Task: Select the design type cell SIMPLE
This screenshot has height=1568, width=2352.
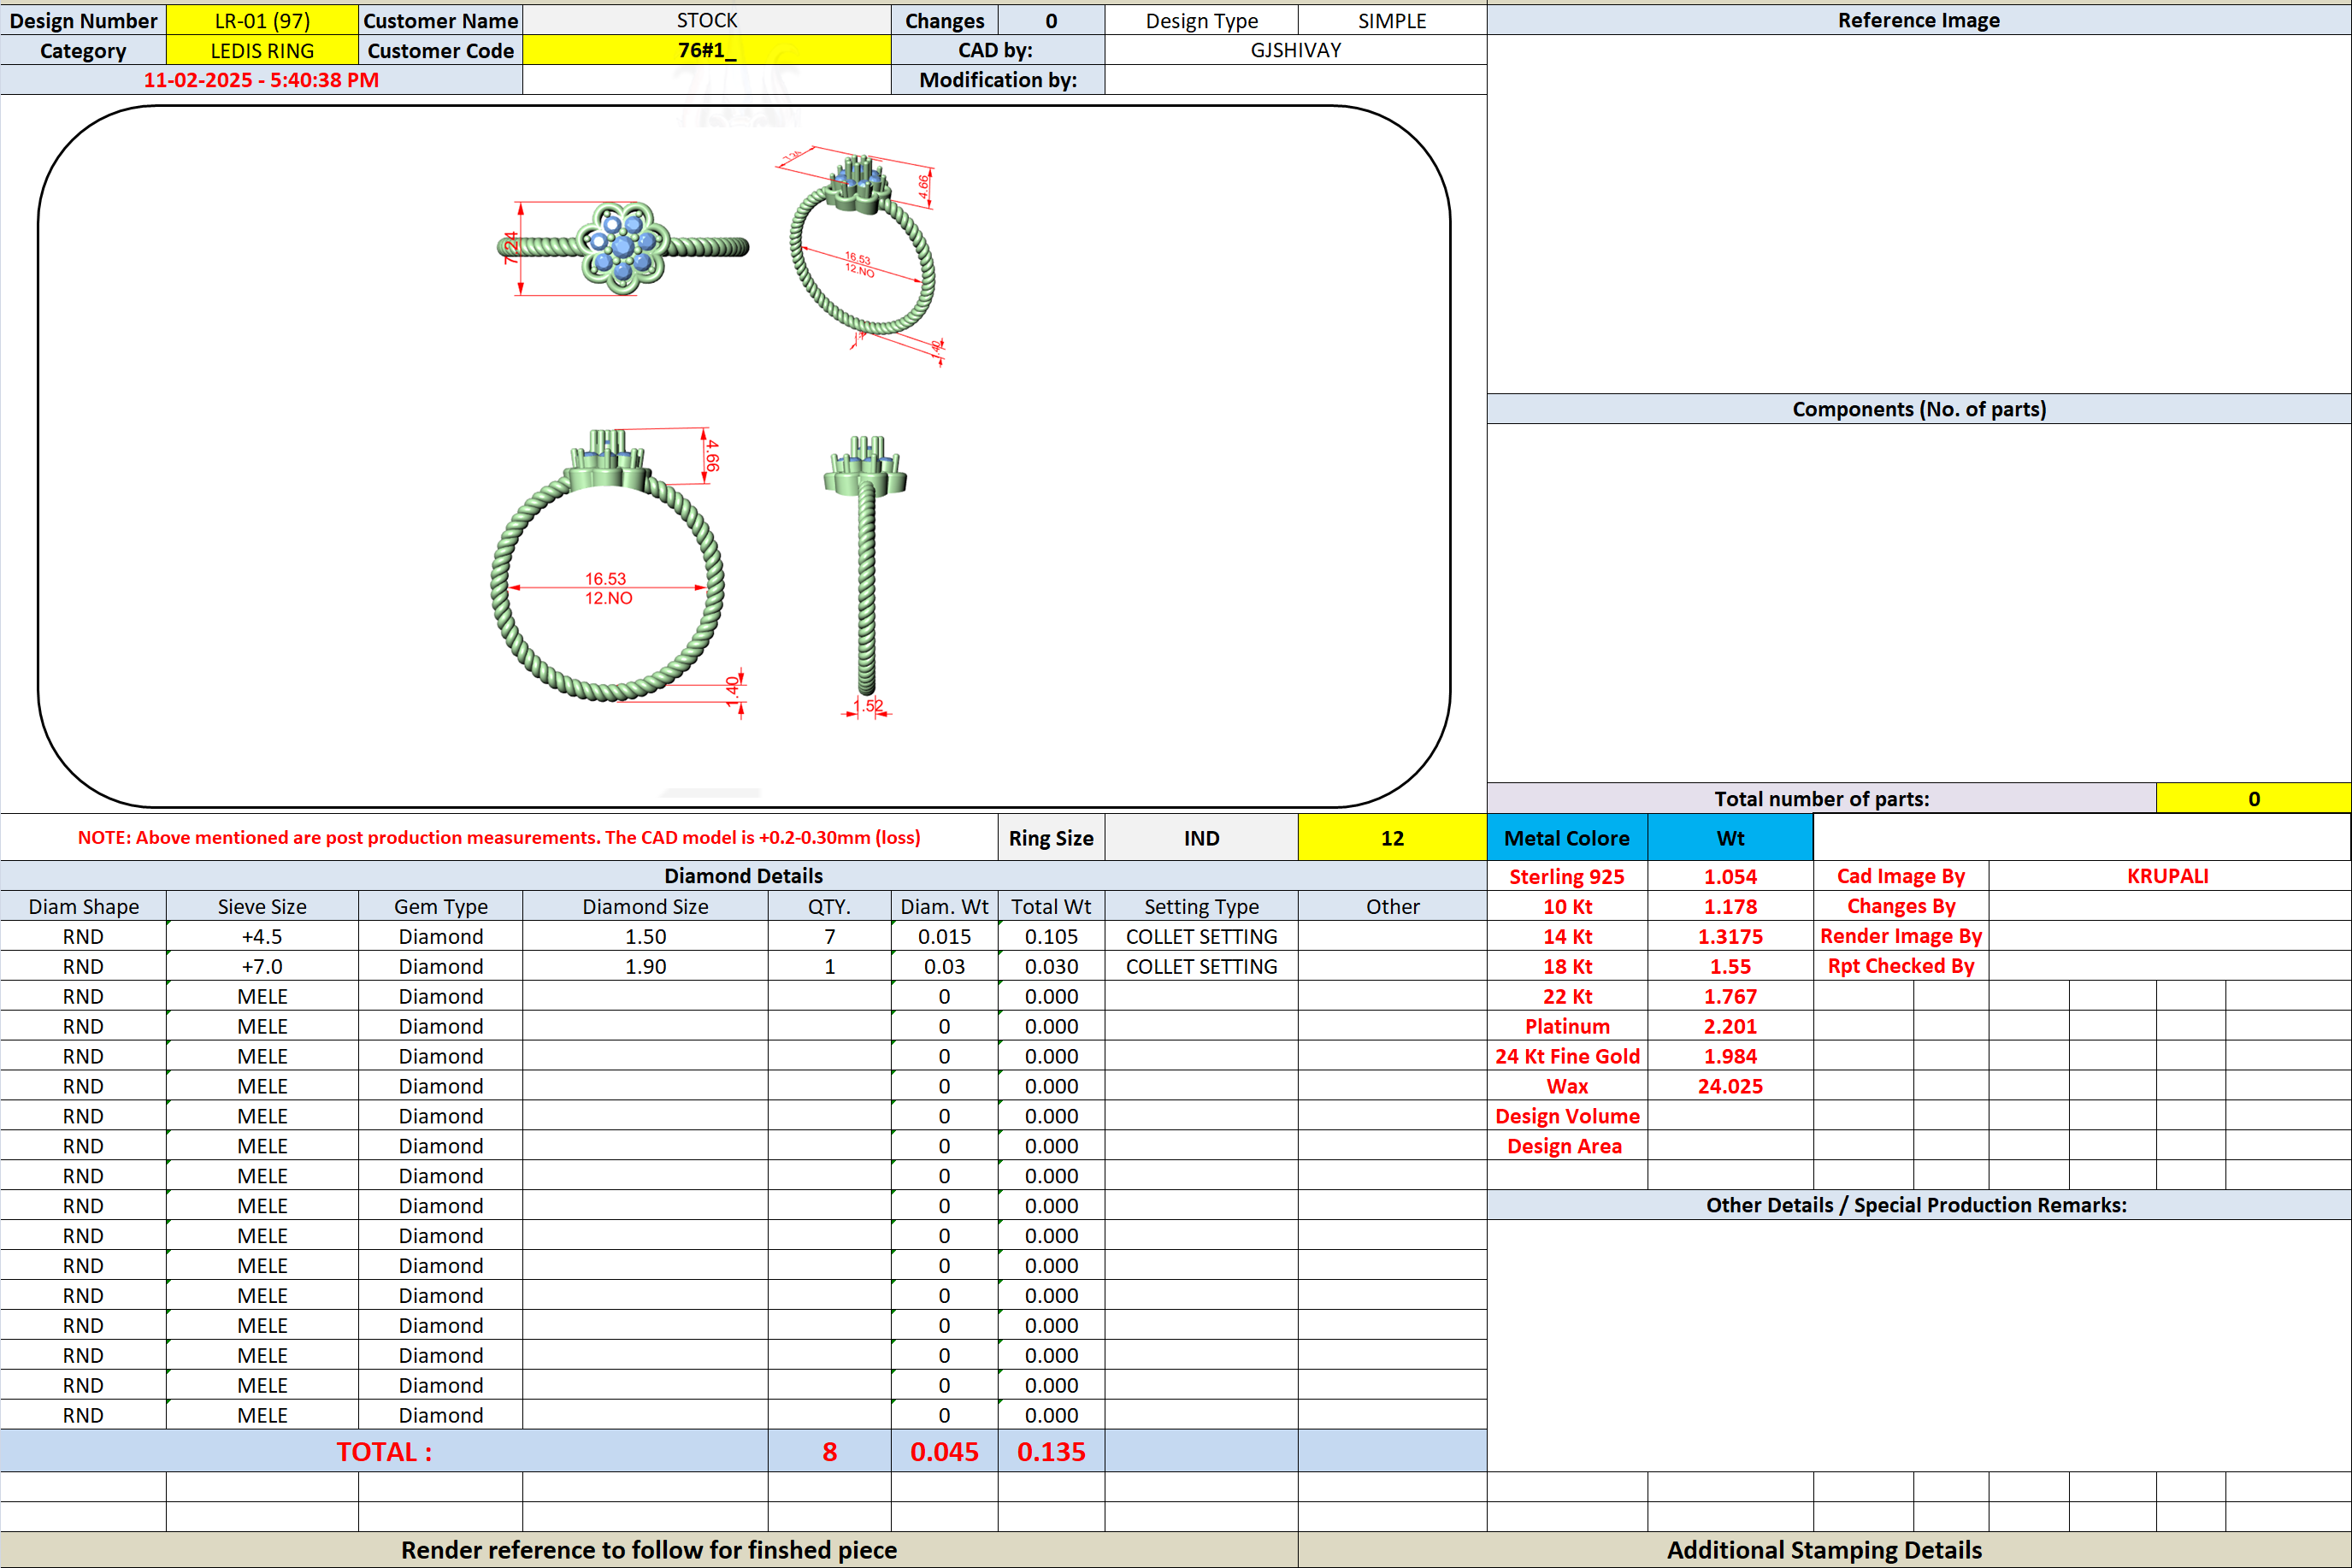Action: [x=1392, y=20]
